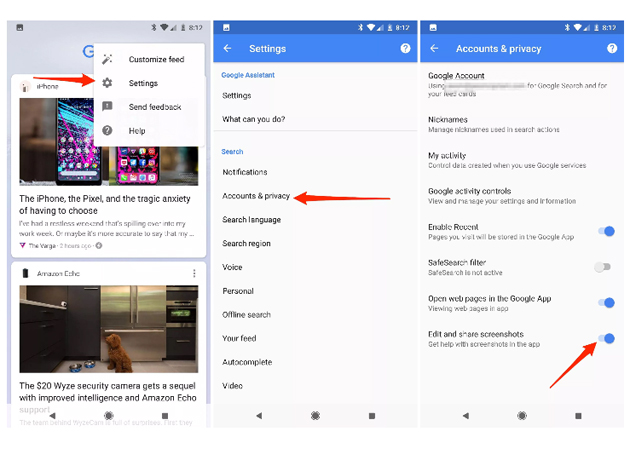This screenshot has width=630, height=460.
Task: Open Notifications settings entry
Action: tap(245, 172)
